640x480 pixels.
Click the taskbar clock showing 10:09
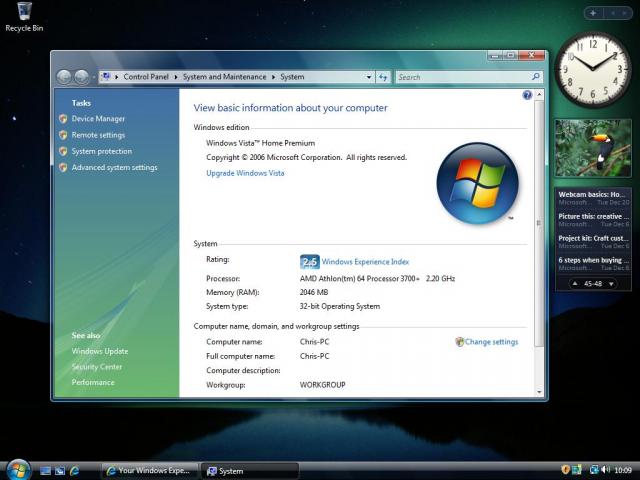[x=622, y=470]
